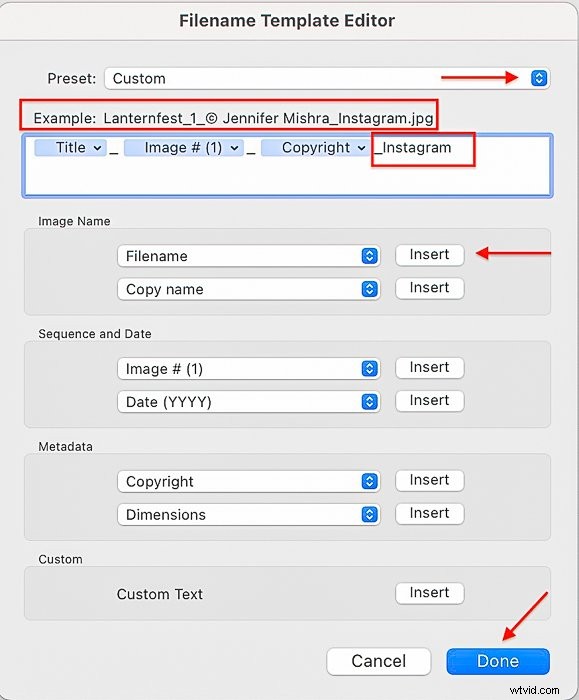Open the Copyright token menu in the template field

[x=315, y=148]
